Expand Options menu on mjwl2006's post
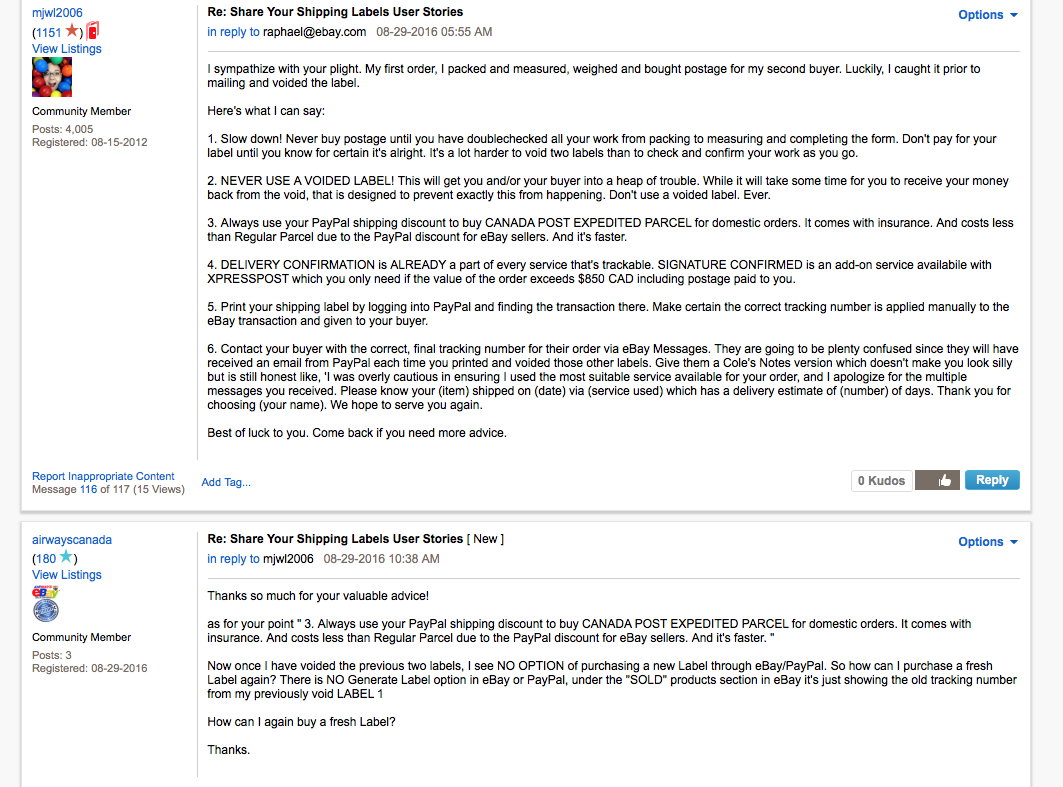This screenshot has height=787, width=1063. coord(987,15)
